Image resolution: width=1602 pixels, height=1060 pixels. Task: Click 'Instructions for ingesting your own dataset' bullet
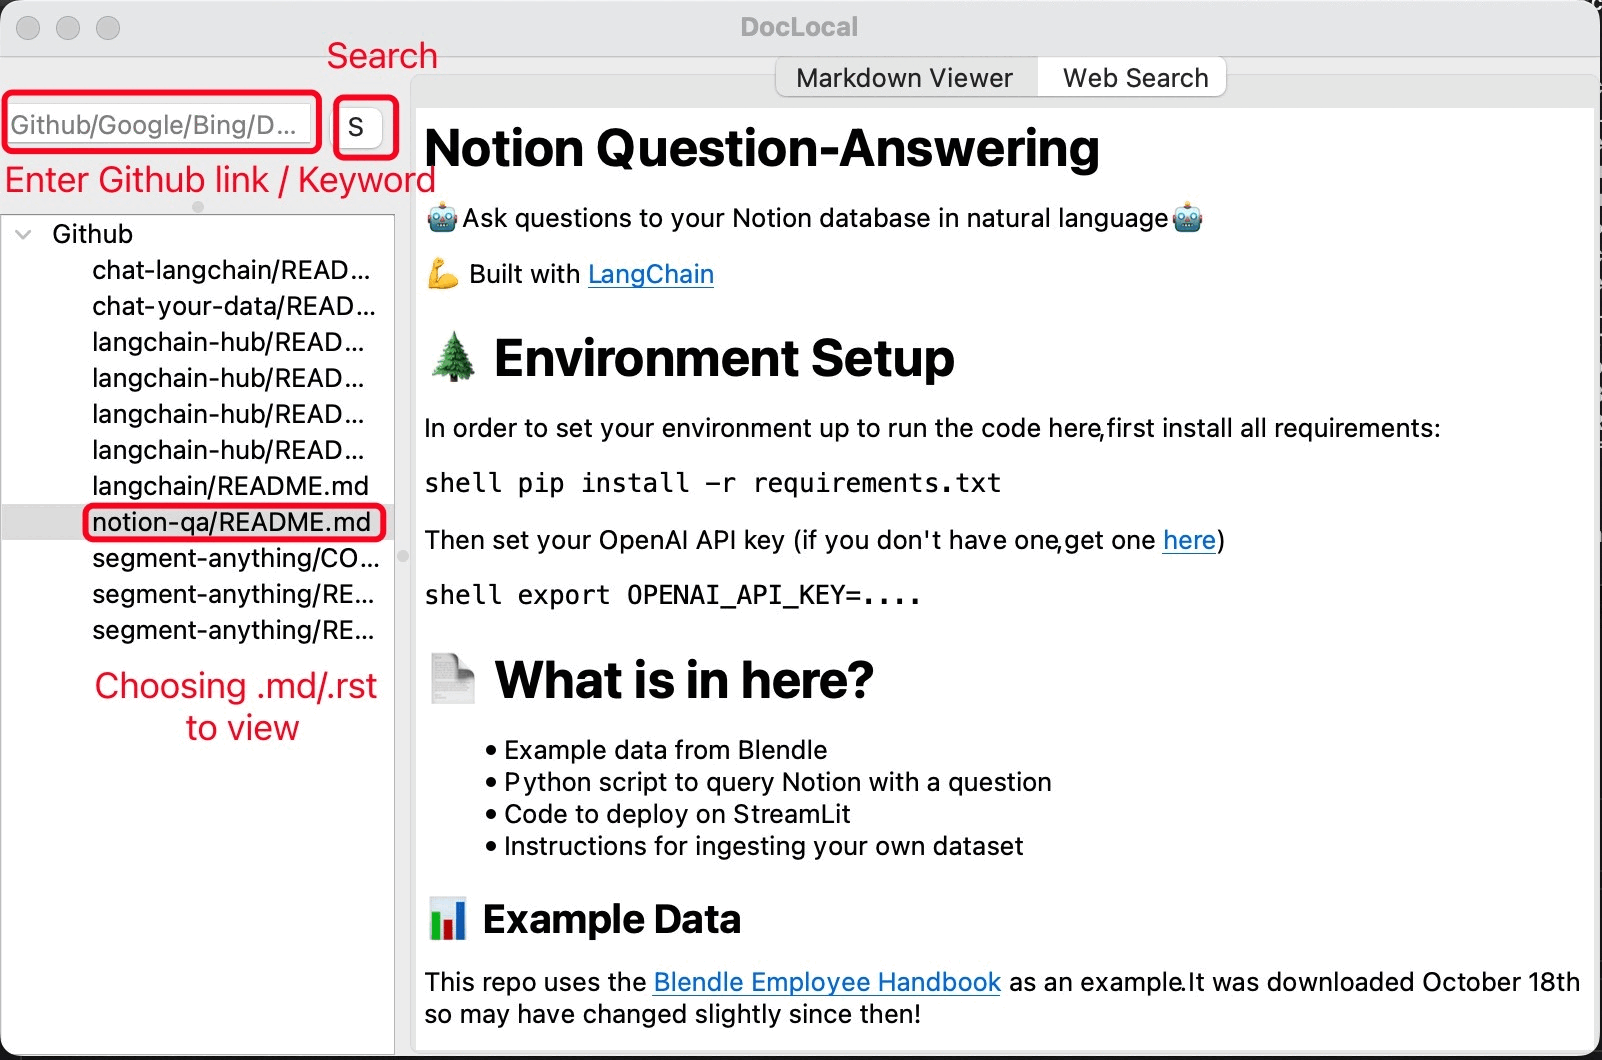pos(763,846)
